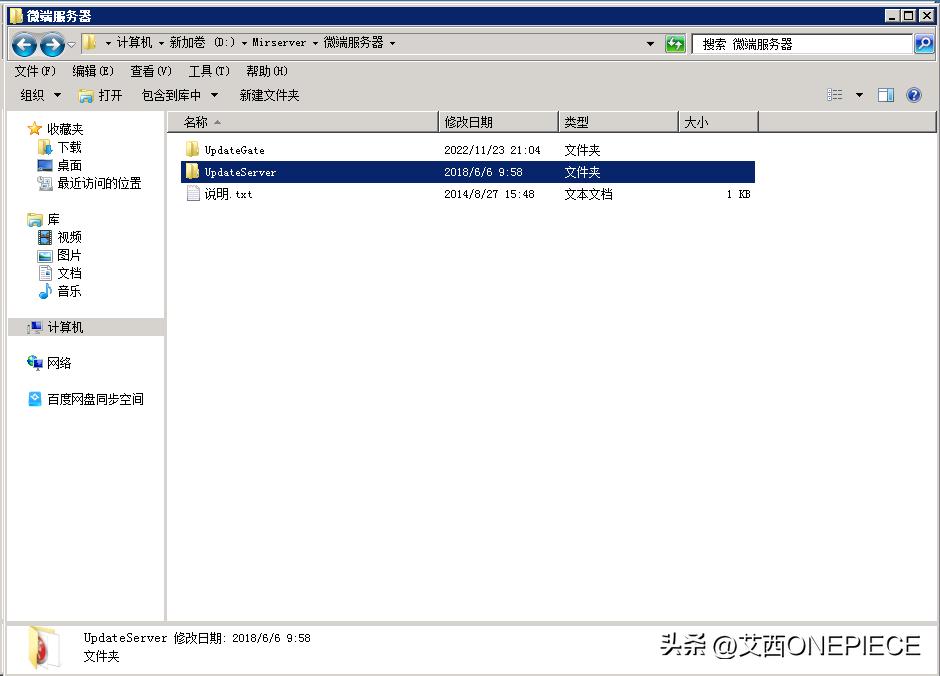Click 打开 to open UpdateServer
This screenshot has width=940, height=676.
(110, 95)
